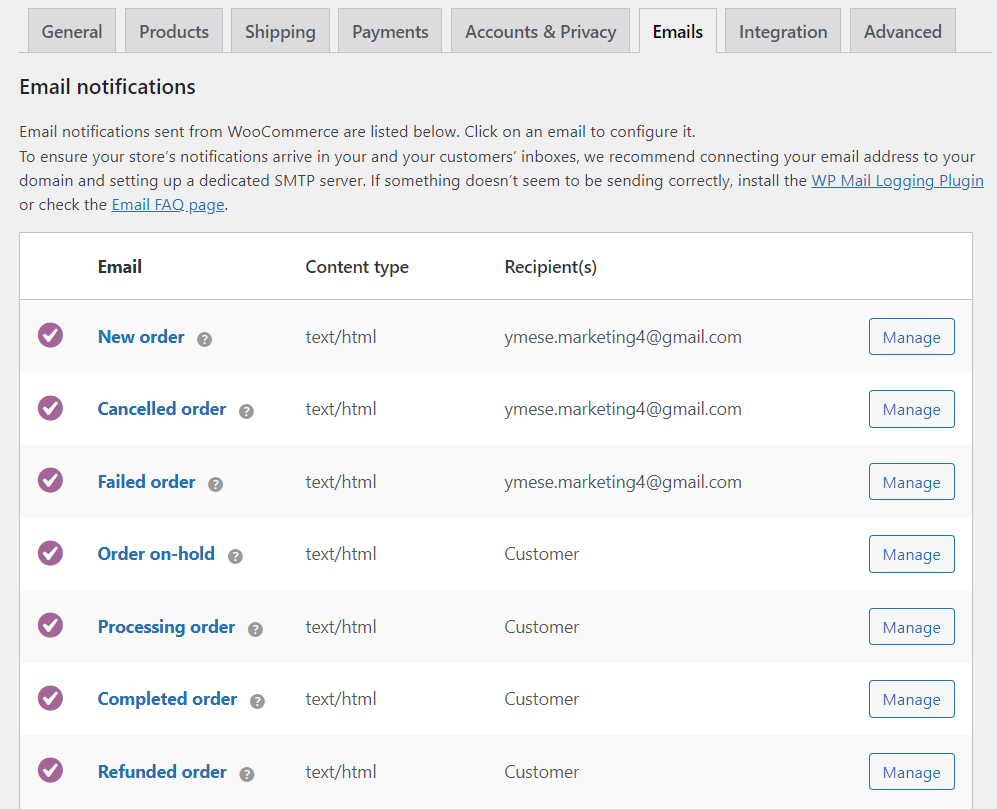Click the help icon next to Processing order
The image size is (997, 809).
coord(255,629)
